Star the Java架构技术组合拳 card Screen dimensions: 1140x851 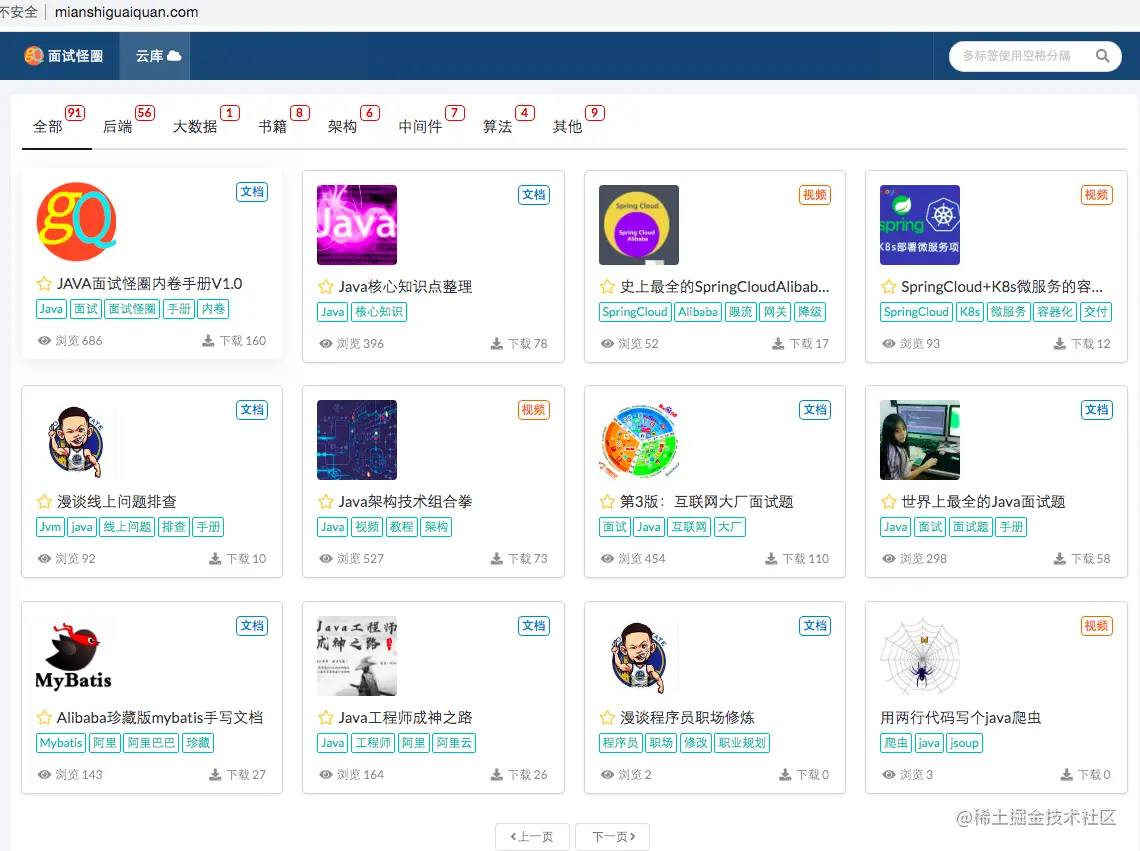tap(326, 502)
